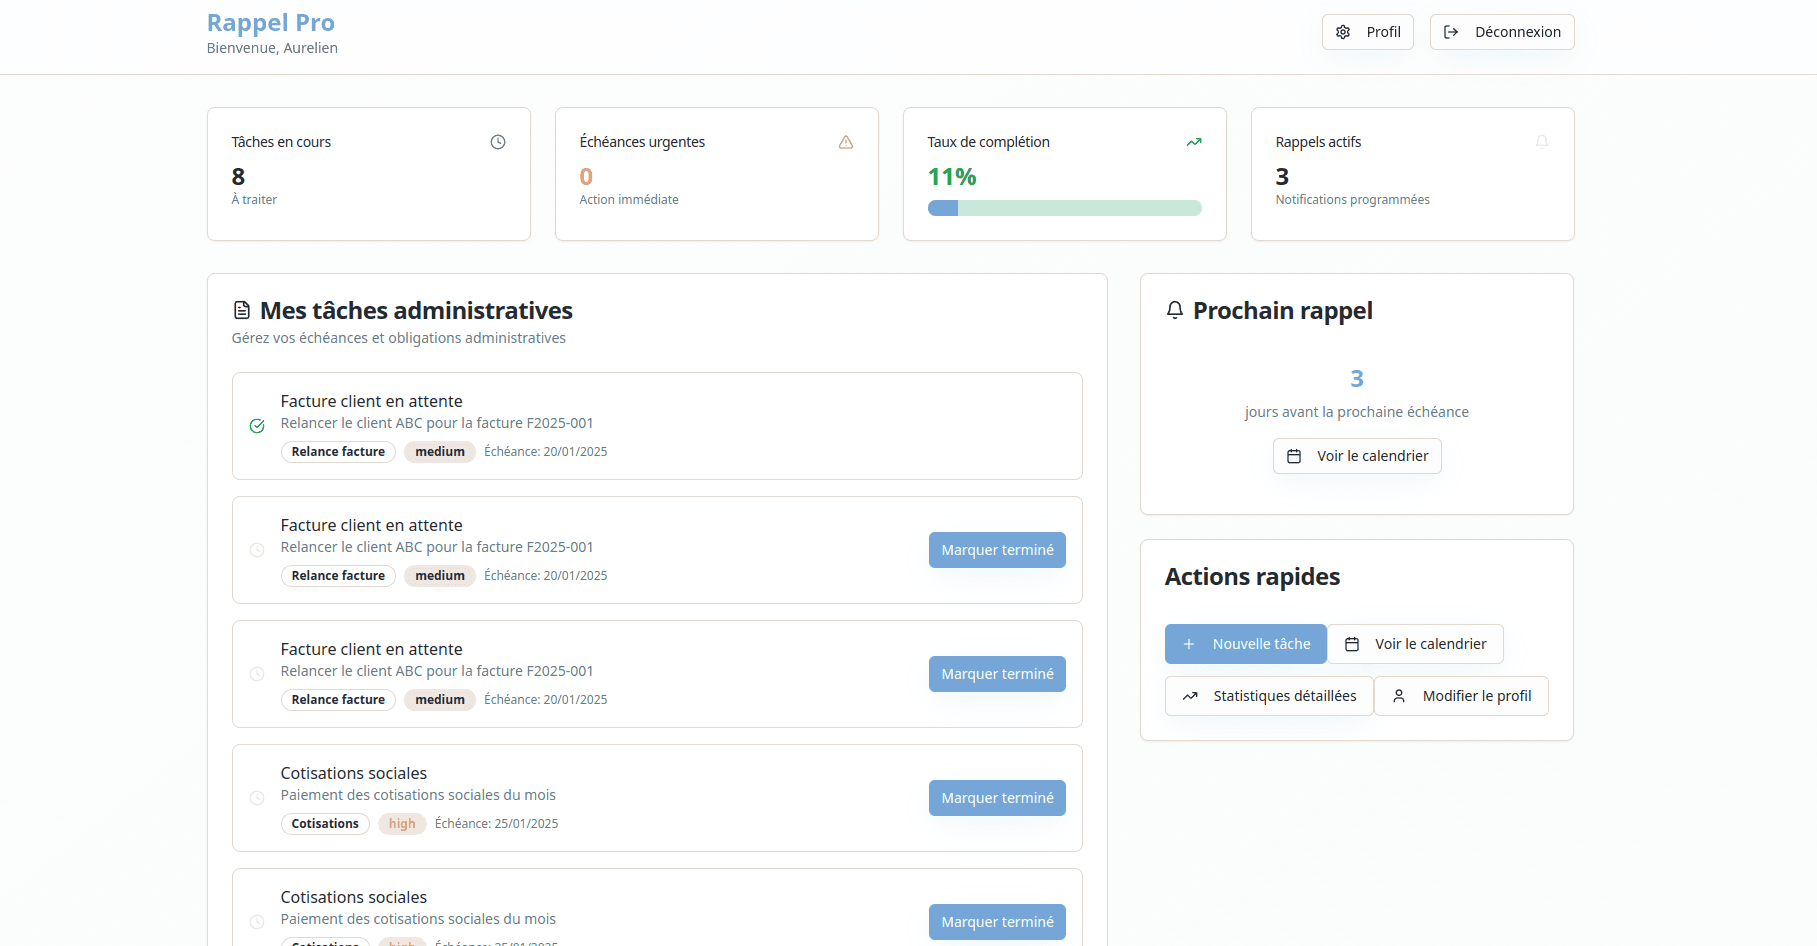Click the document icon beside Mes tâches administratives
The height and width of the screenshot is (946, 1817).
point(242,311)
